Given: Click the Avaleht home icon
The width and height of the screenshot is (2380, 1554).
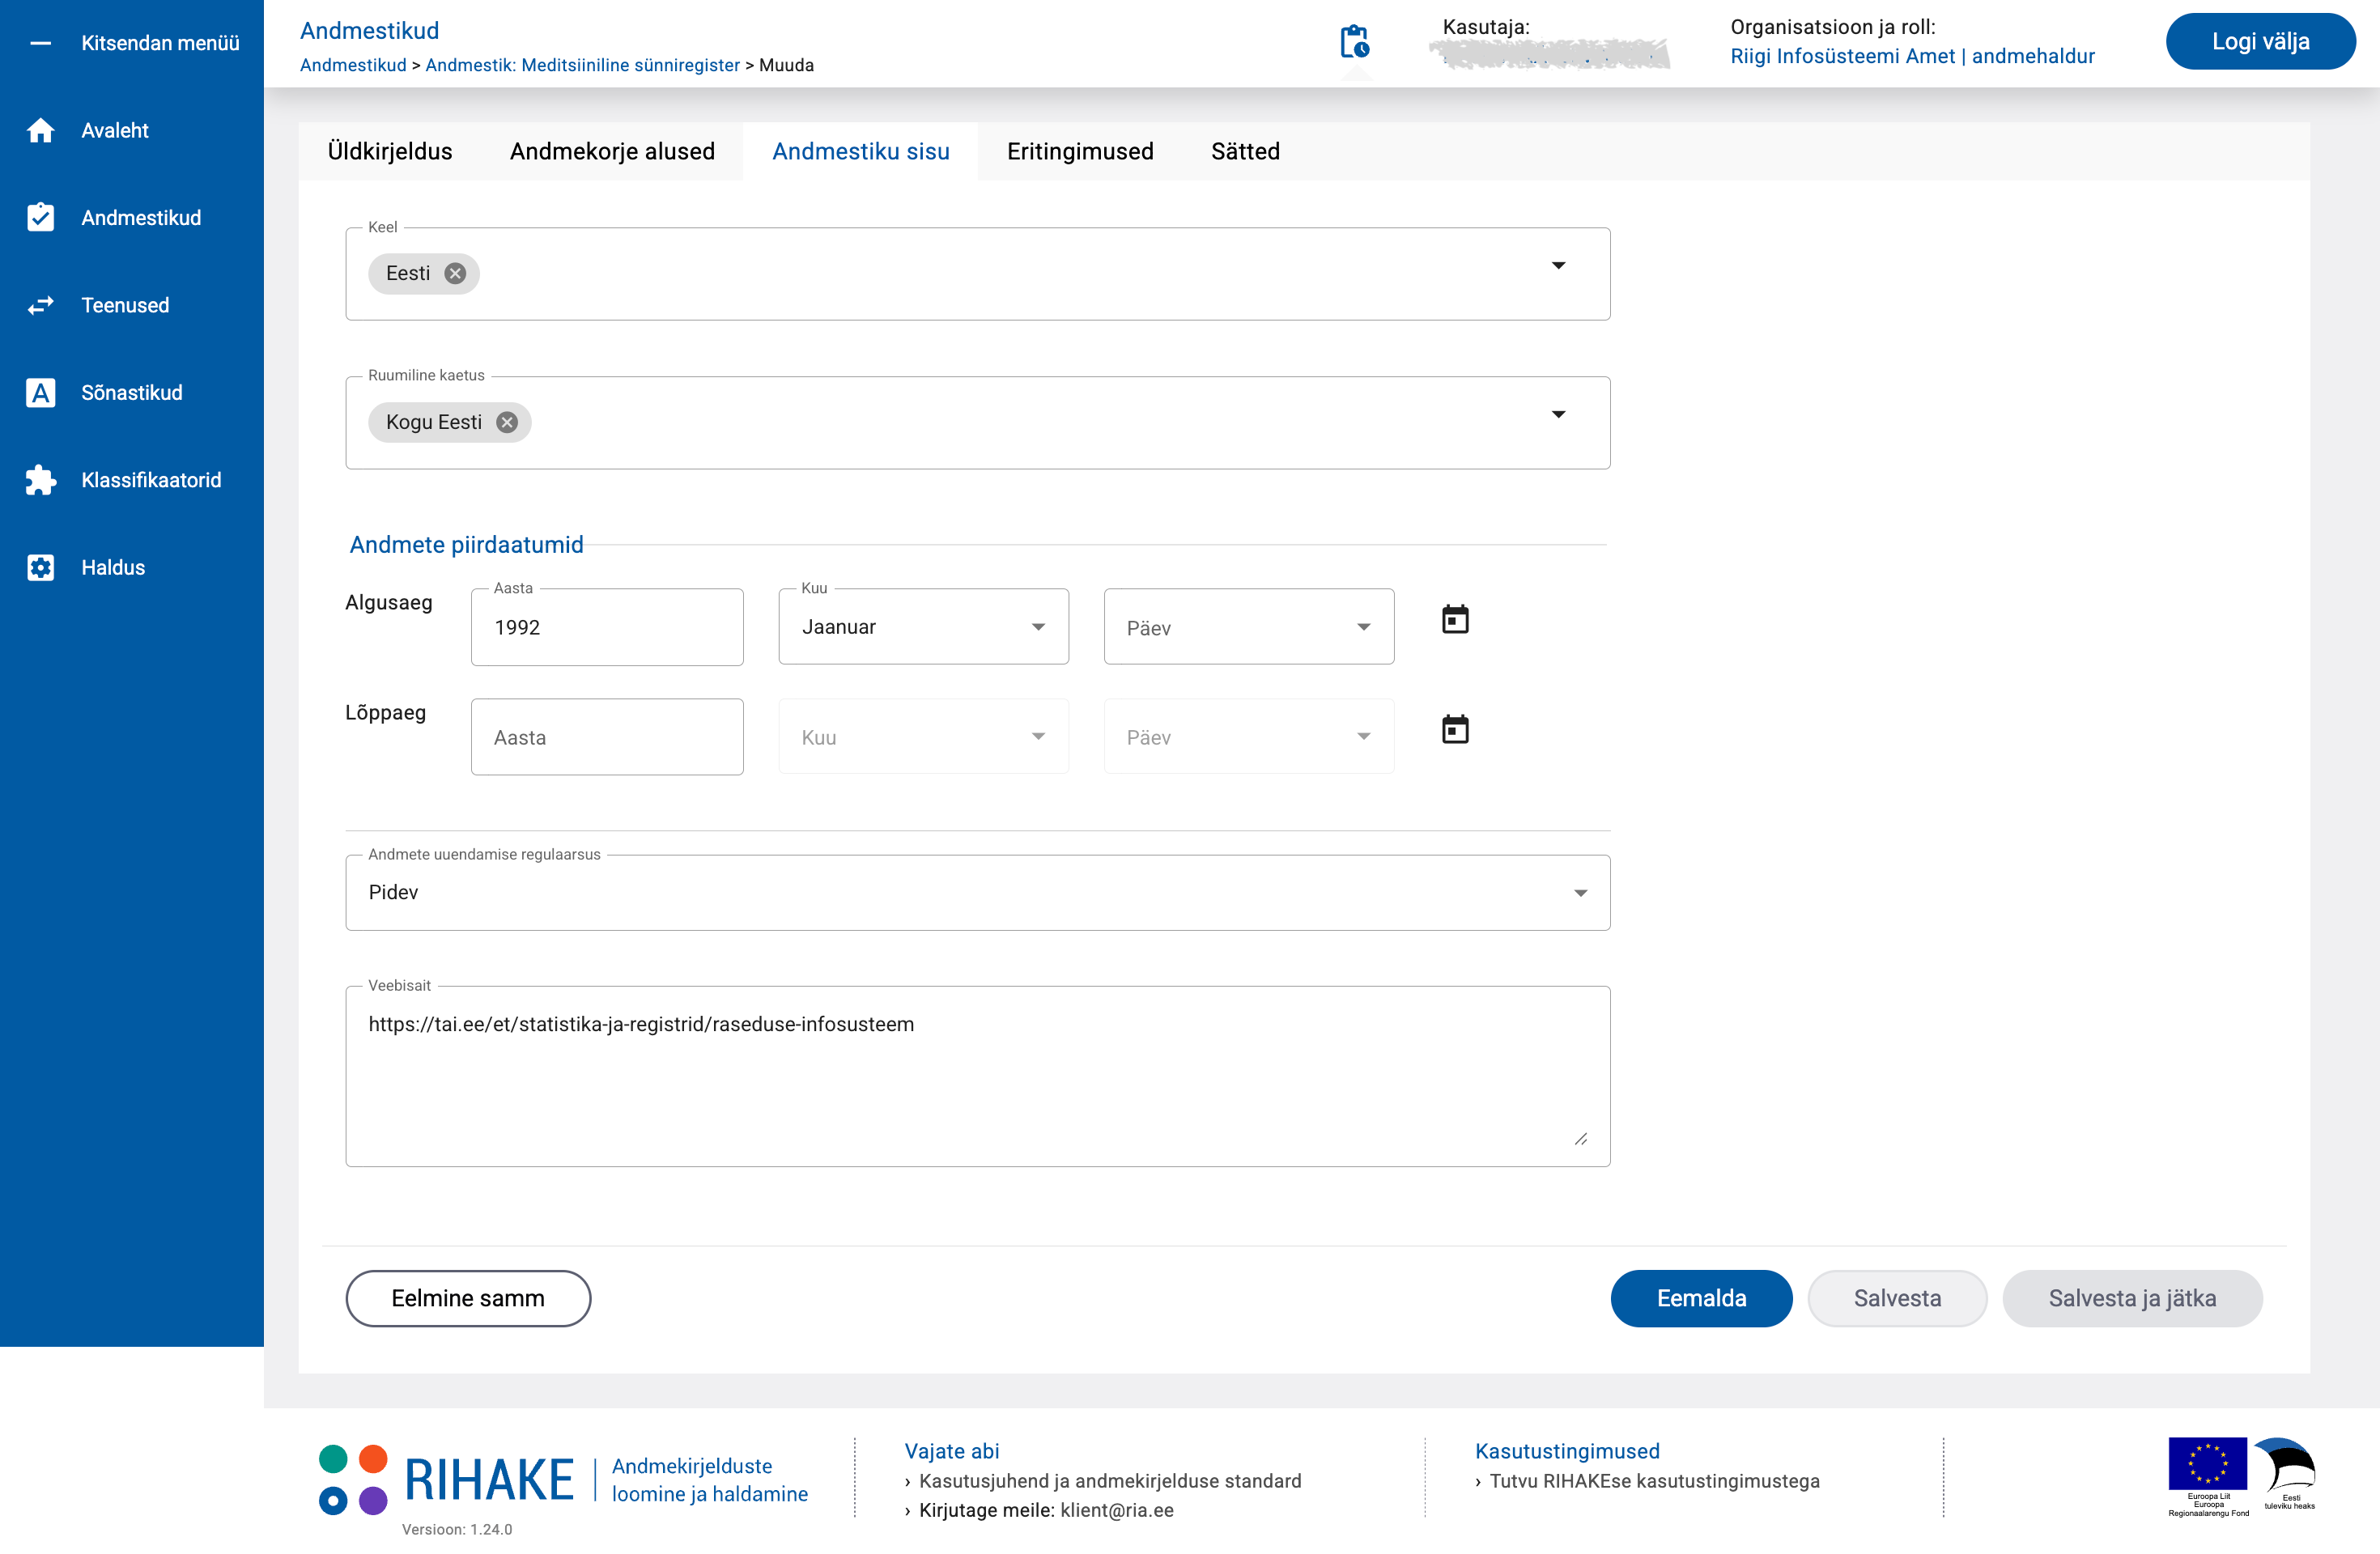Looking at the screenshot, I should (40, 131).
